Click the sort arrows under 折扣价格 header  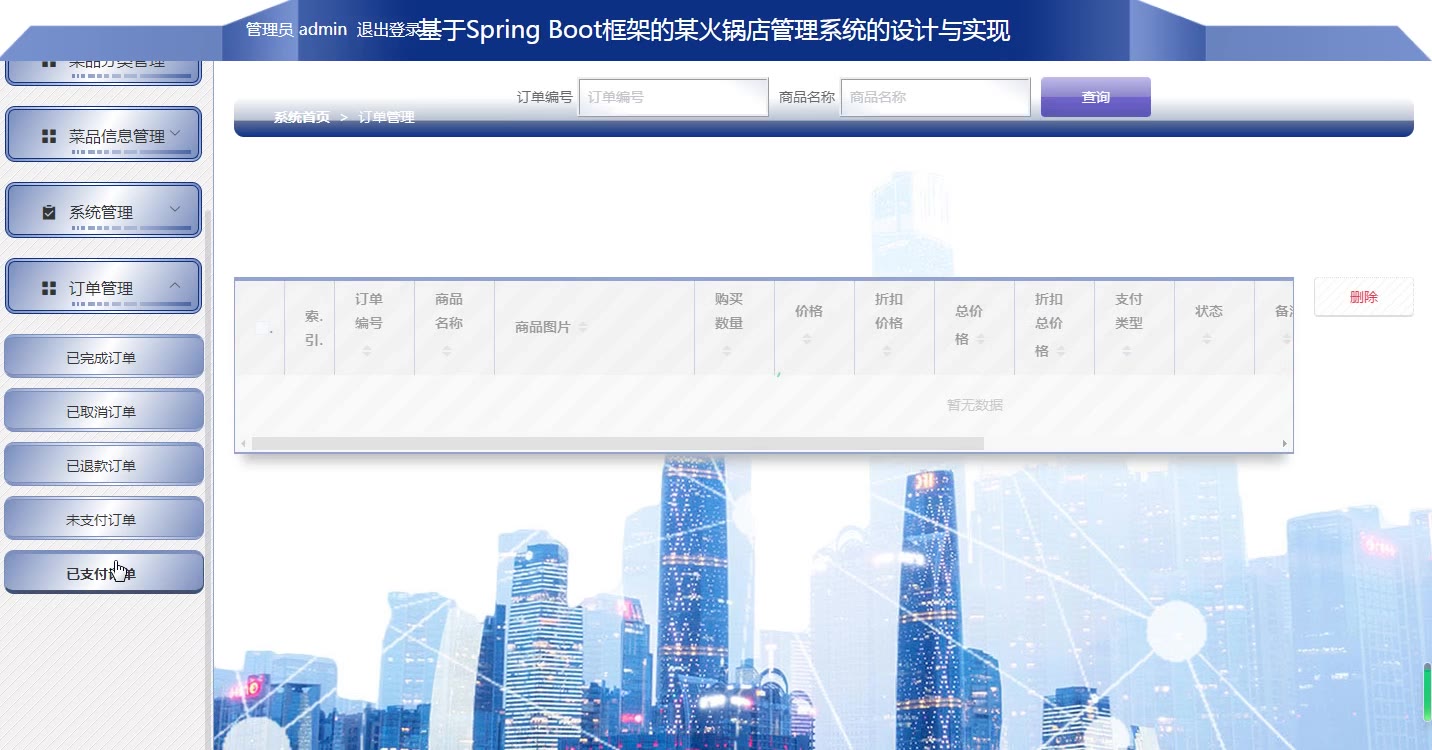[x=887, y=351]
